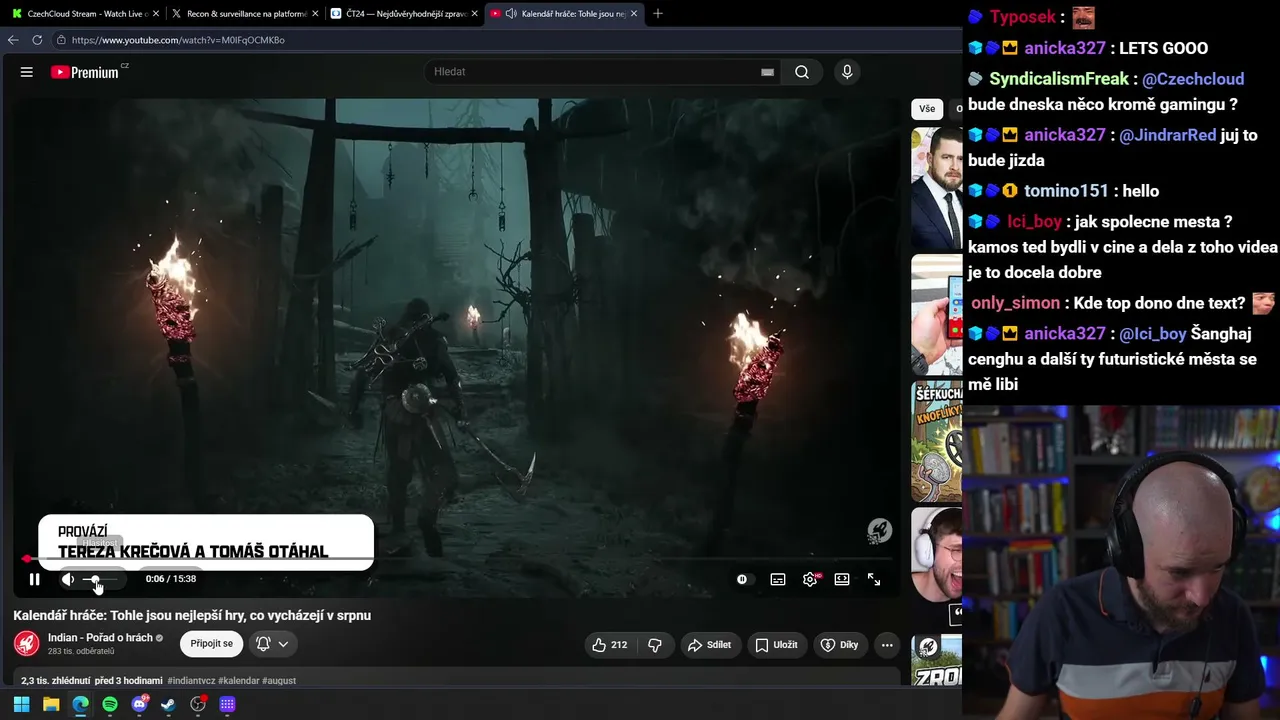Viewport: 1280px width, 720px height.
Task: Select the Vše filter chip
Action: pos(927,109)
